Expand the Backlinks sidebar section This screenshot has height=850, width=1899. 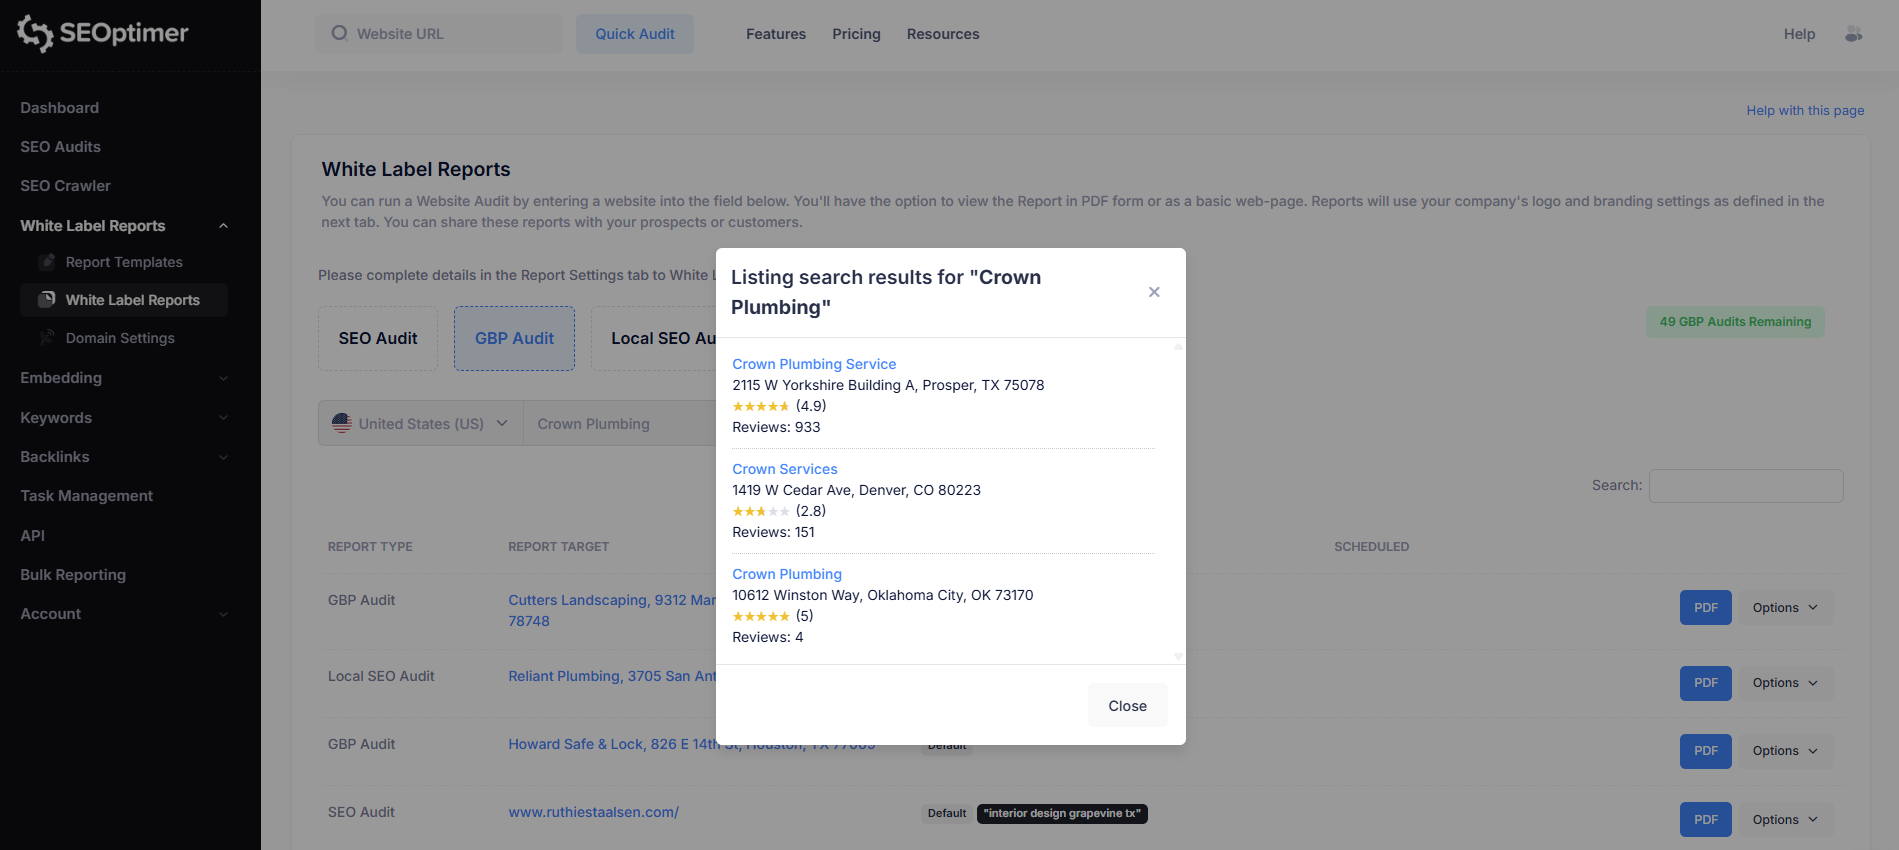(x=223, y=457)
